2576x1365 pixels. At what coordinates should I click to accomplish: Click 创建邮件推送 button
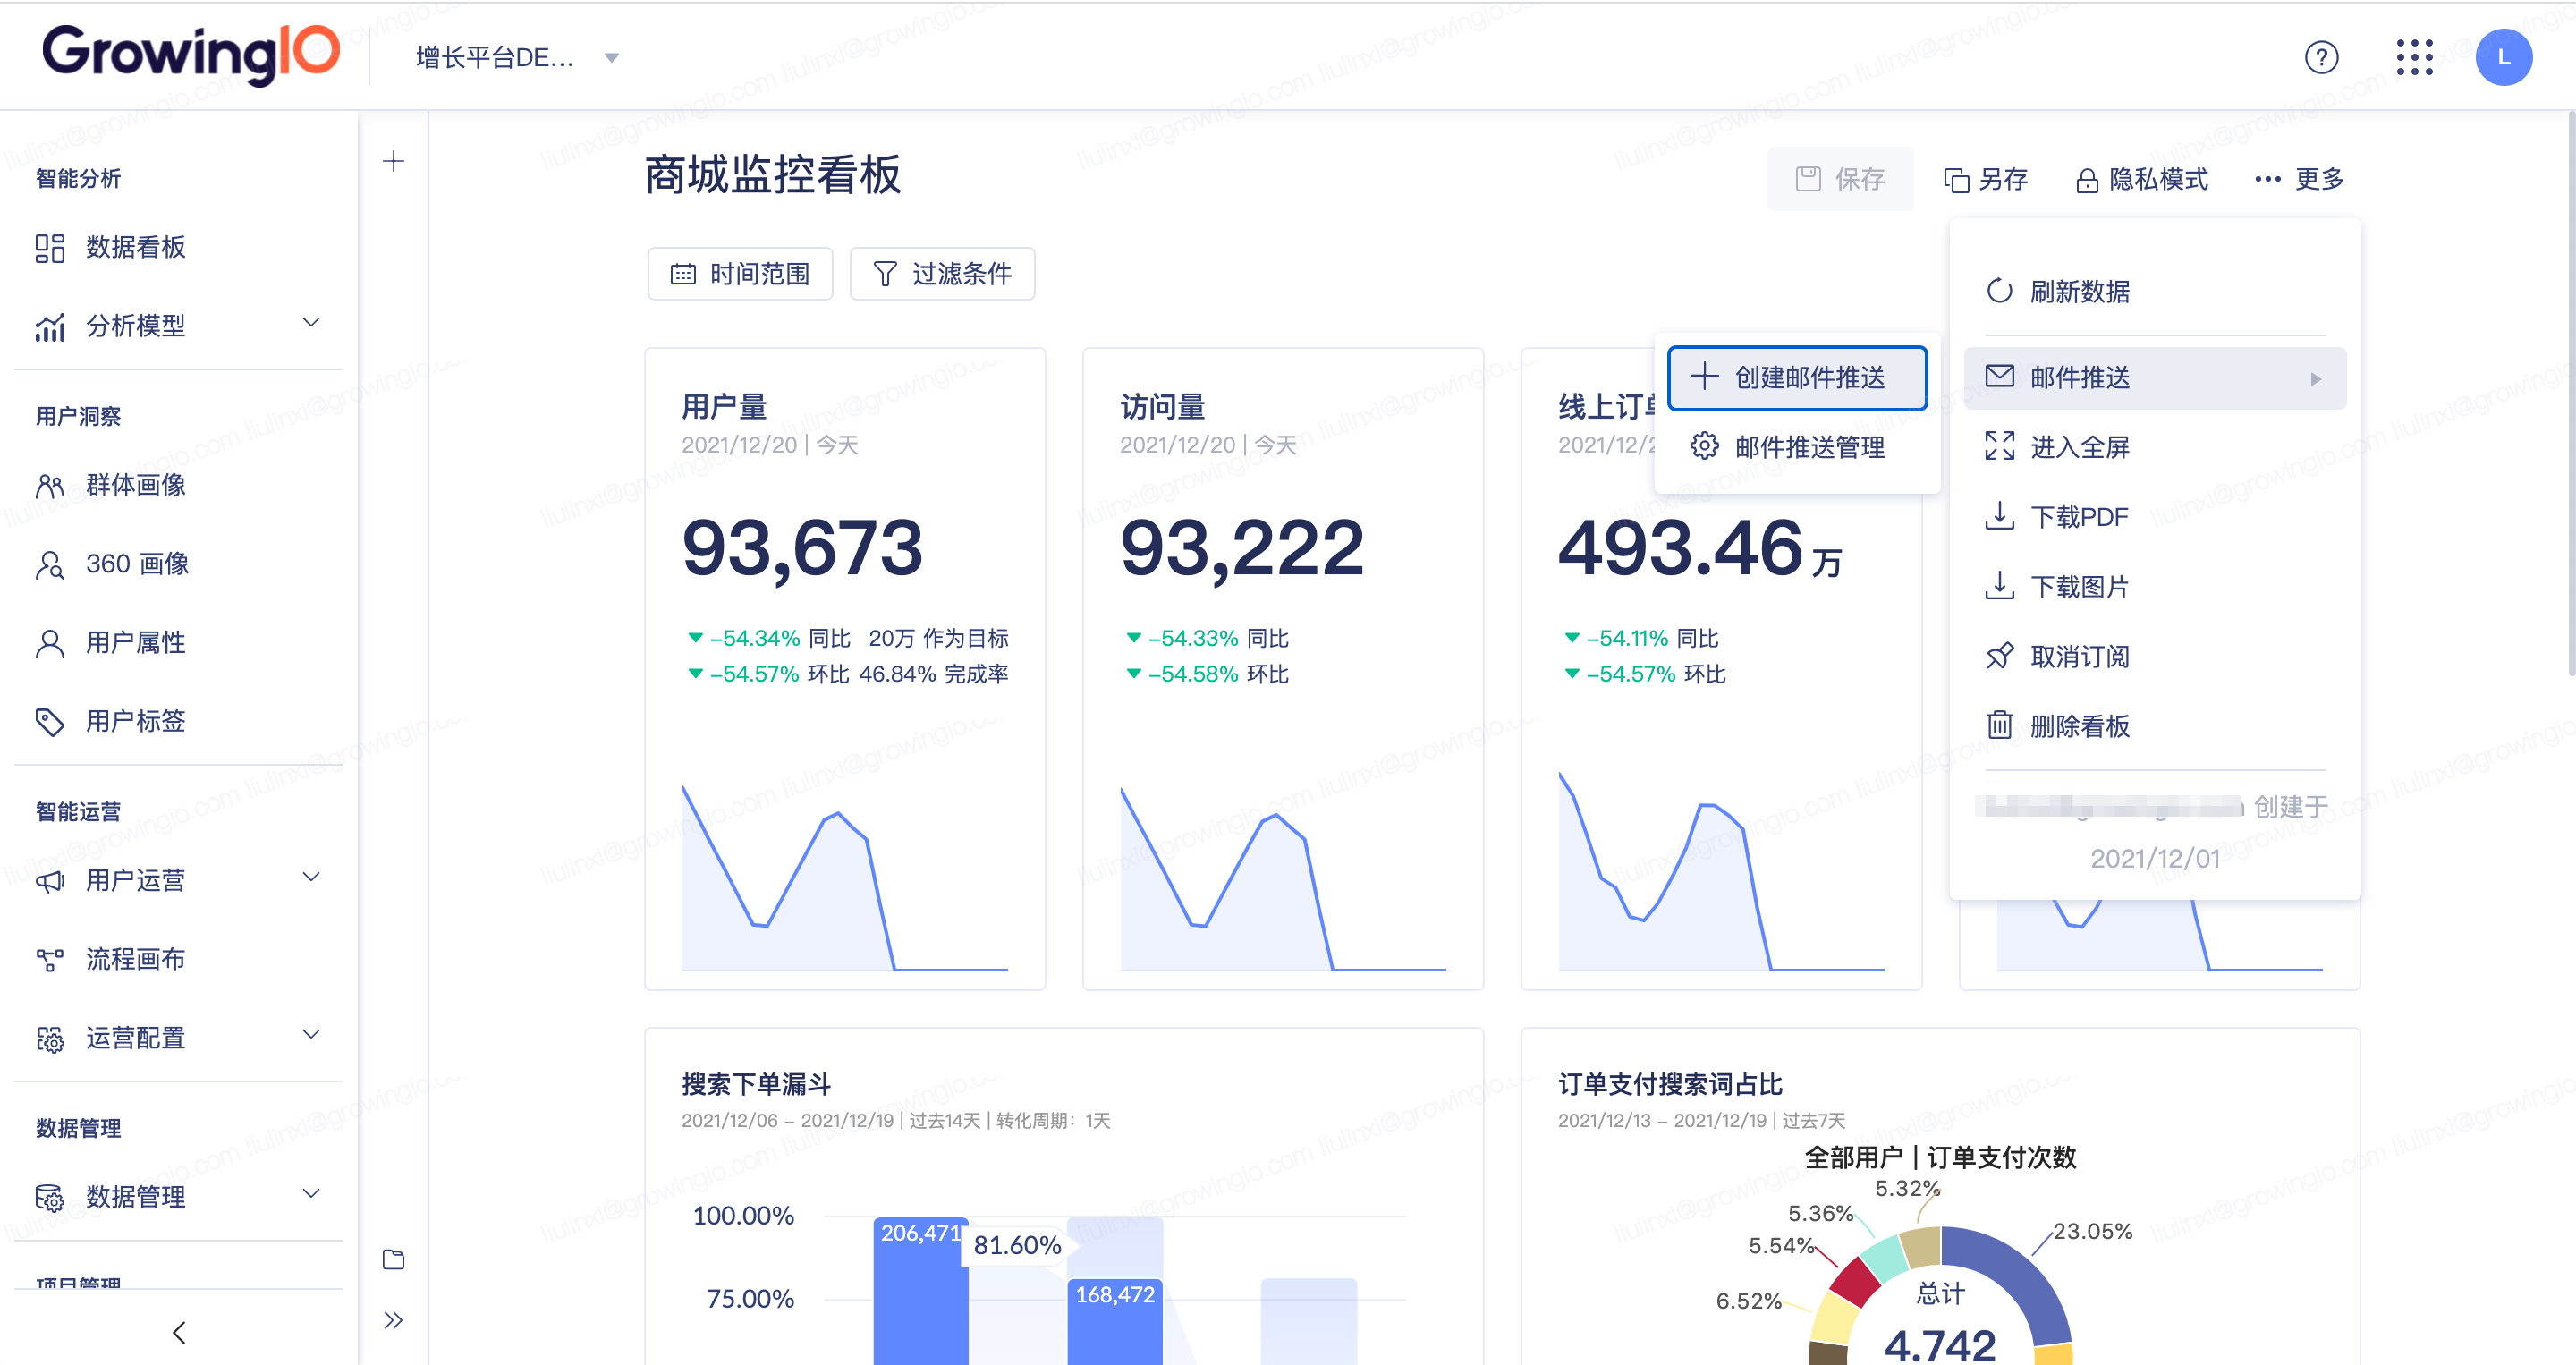coord(1797,377)
